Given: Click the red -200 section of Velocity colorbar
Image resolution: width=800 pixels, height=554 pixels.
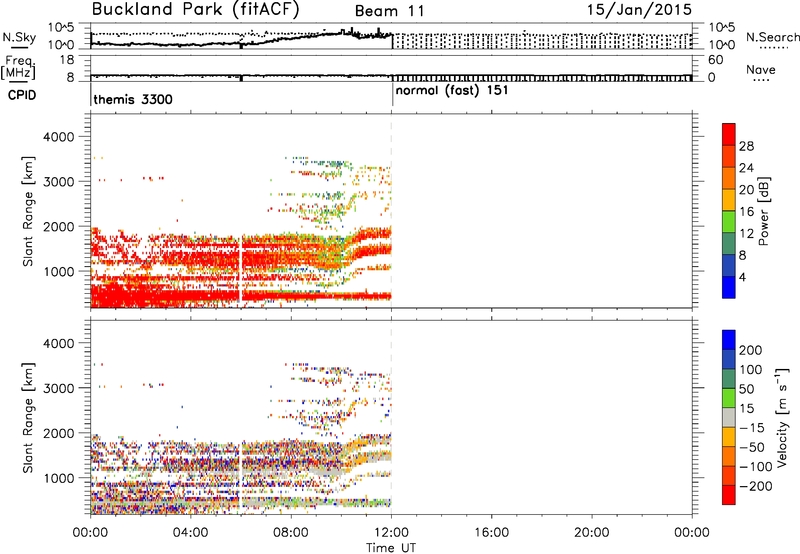Looking at the screenshot, I should click(729, 495).
